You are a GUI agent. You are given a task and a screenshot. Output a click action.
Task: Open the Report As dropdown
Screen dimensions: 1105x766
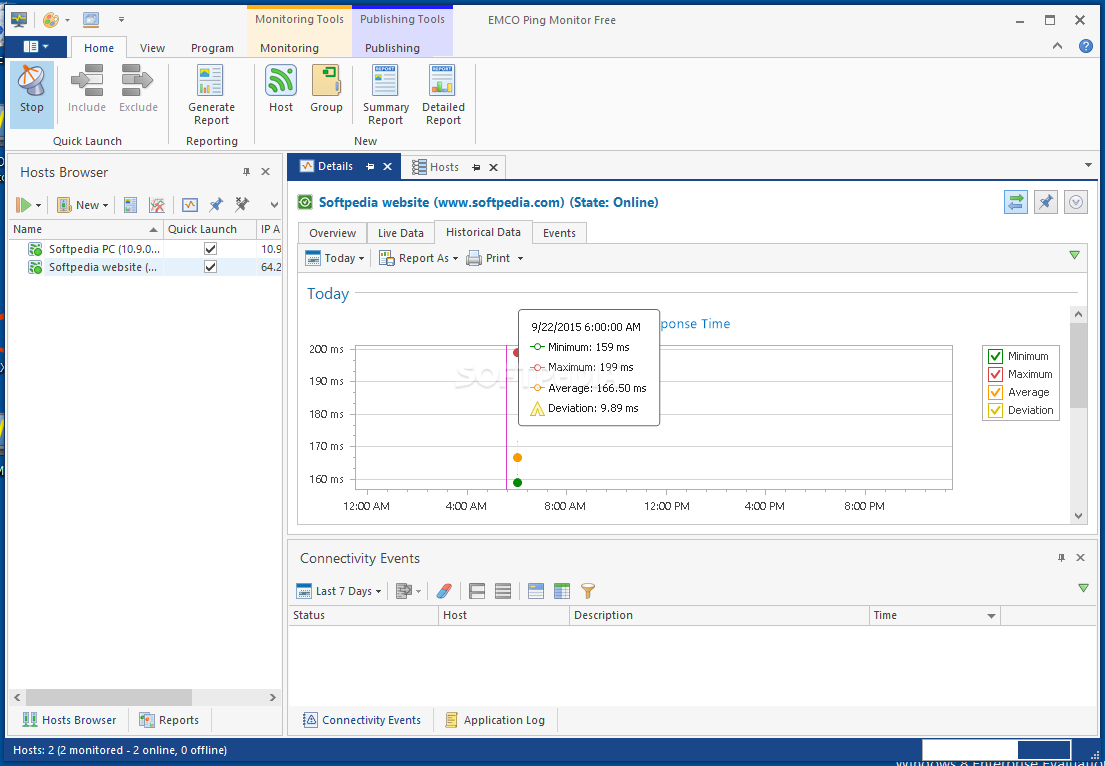(x=419, y=258)
